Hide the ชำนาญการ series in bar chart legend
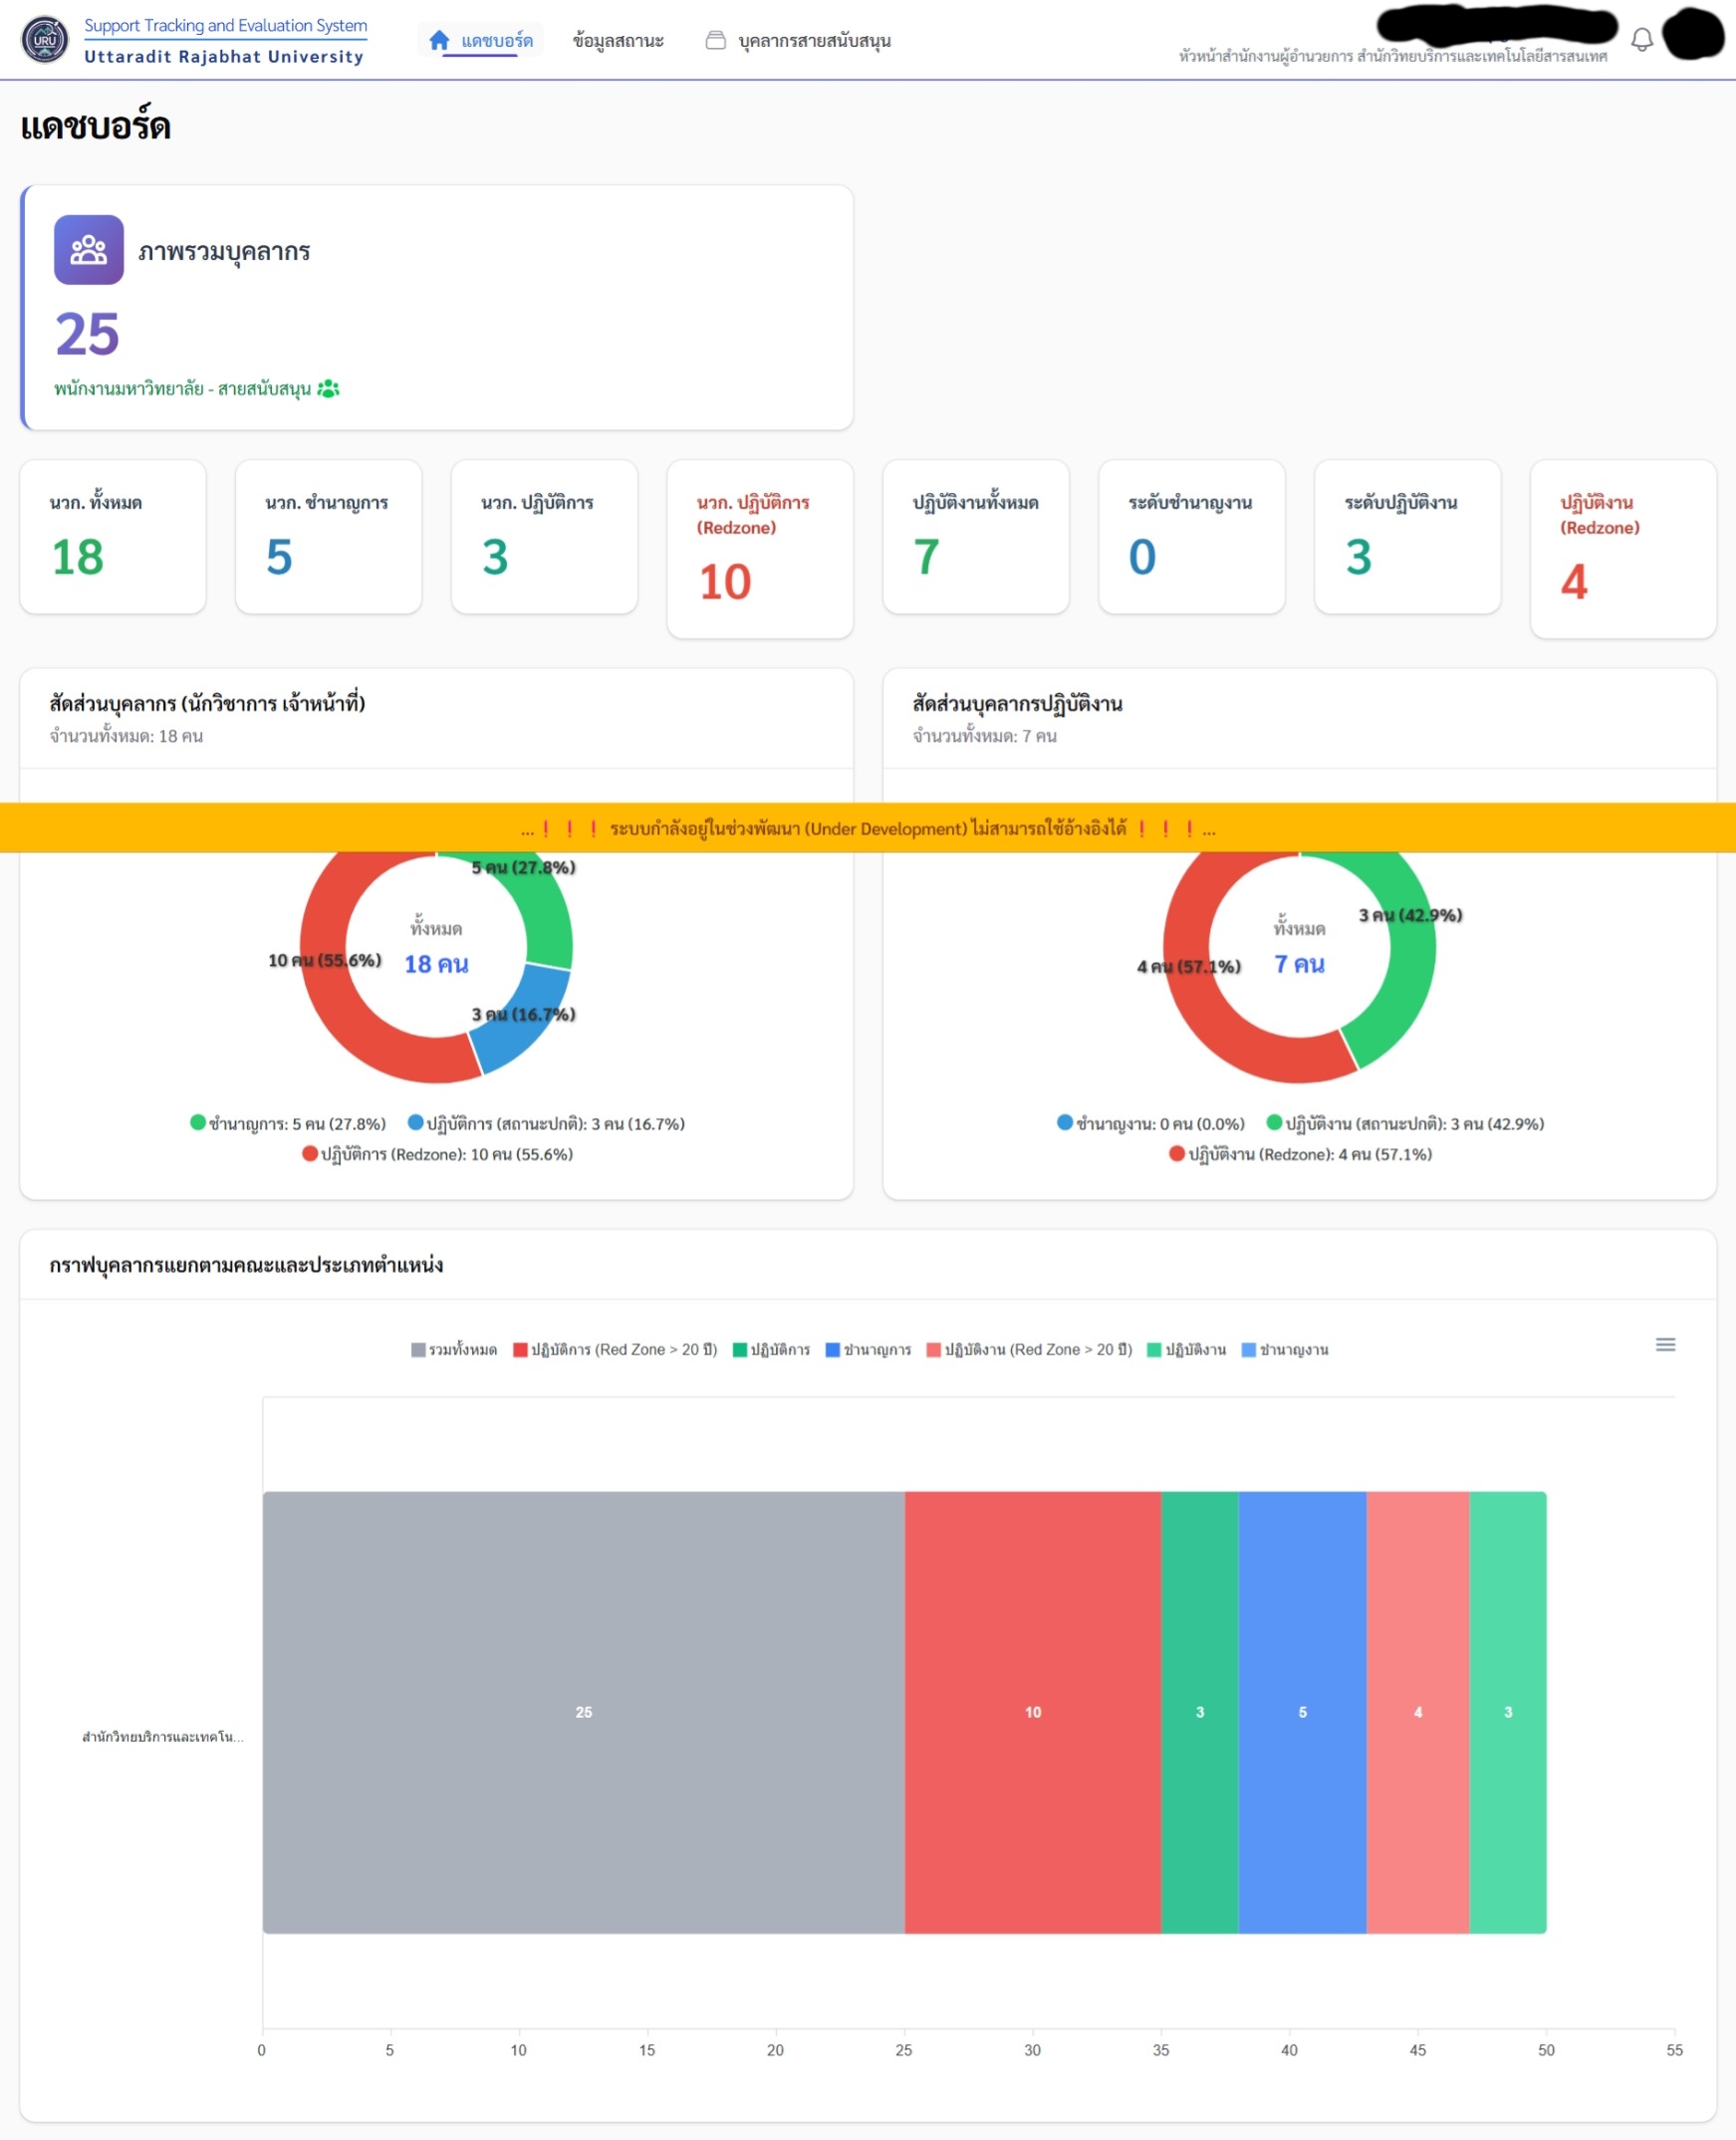Screen dimensions: 1736x2140 (x=868, y=1350)
